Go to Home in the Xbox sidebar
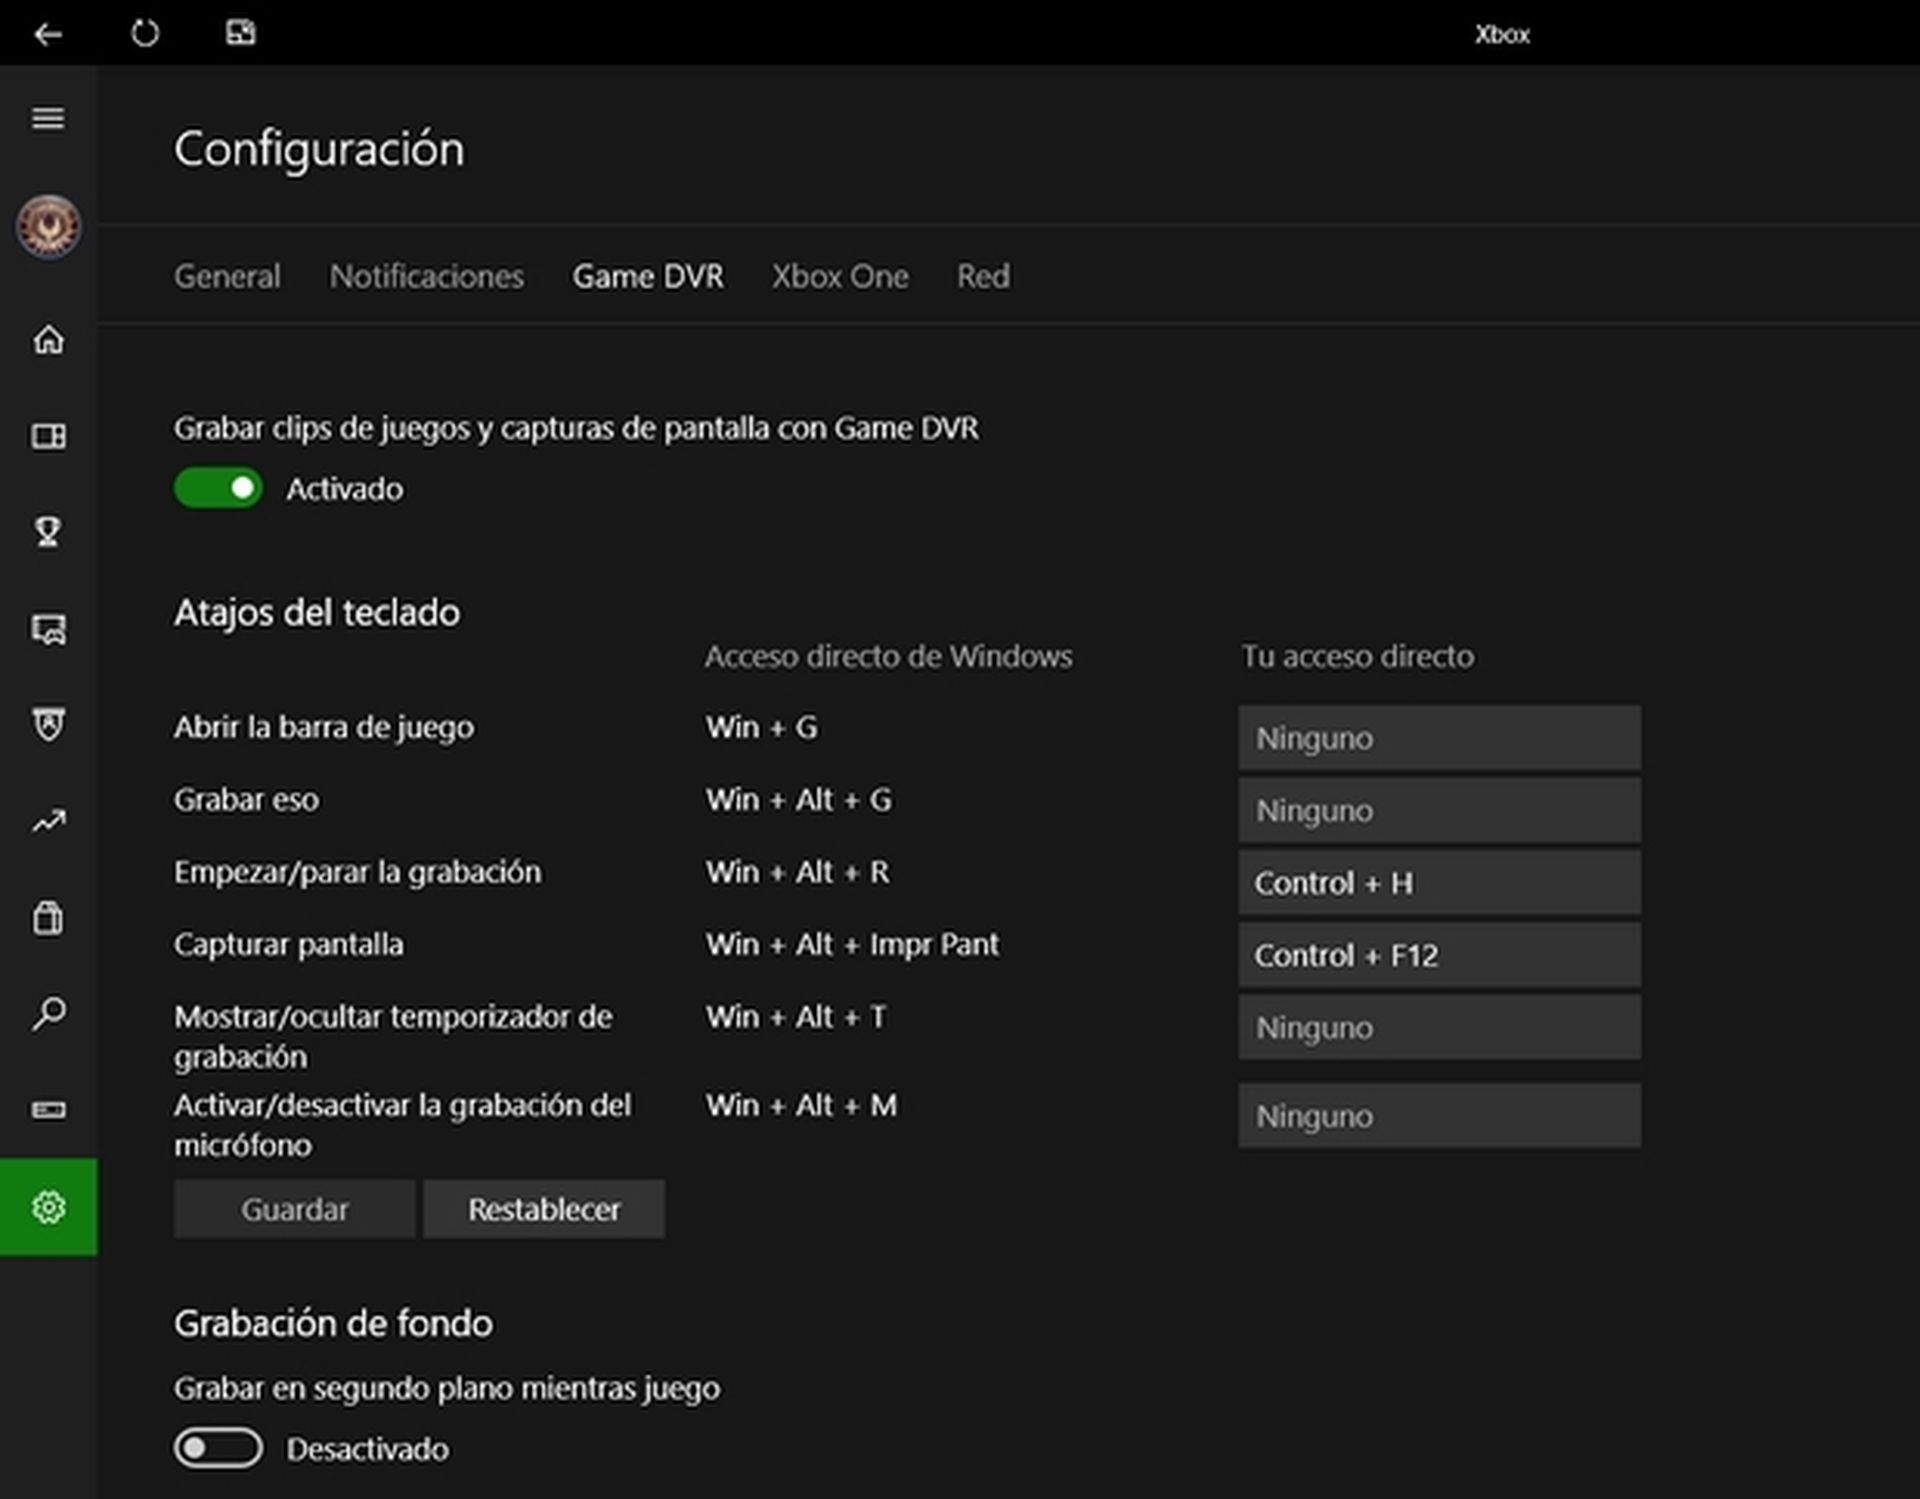1920x1499 pixels. (47, 340)
